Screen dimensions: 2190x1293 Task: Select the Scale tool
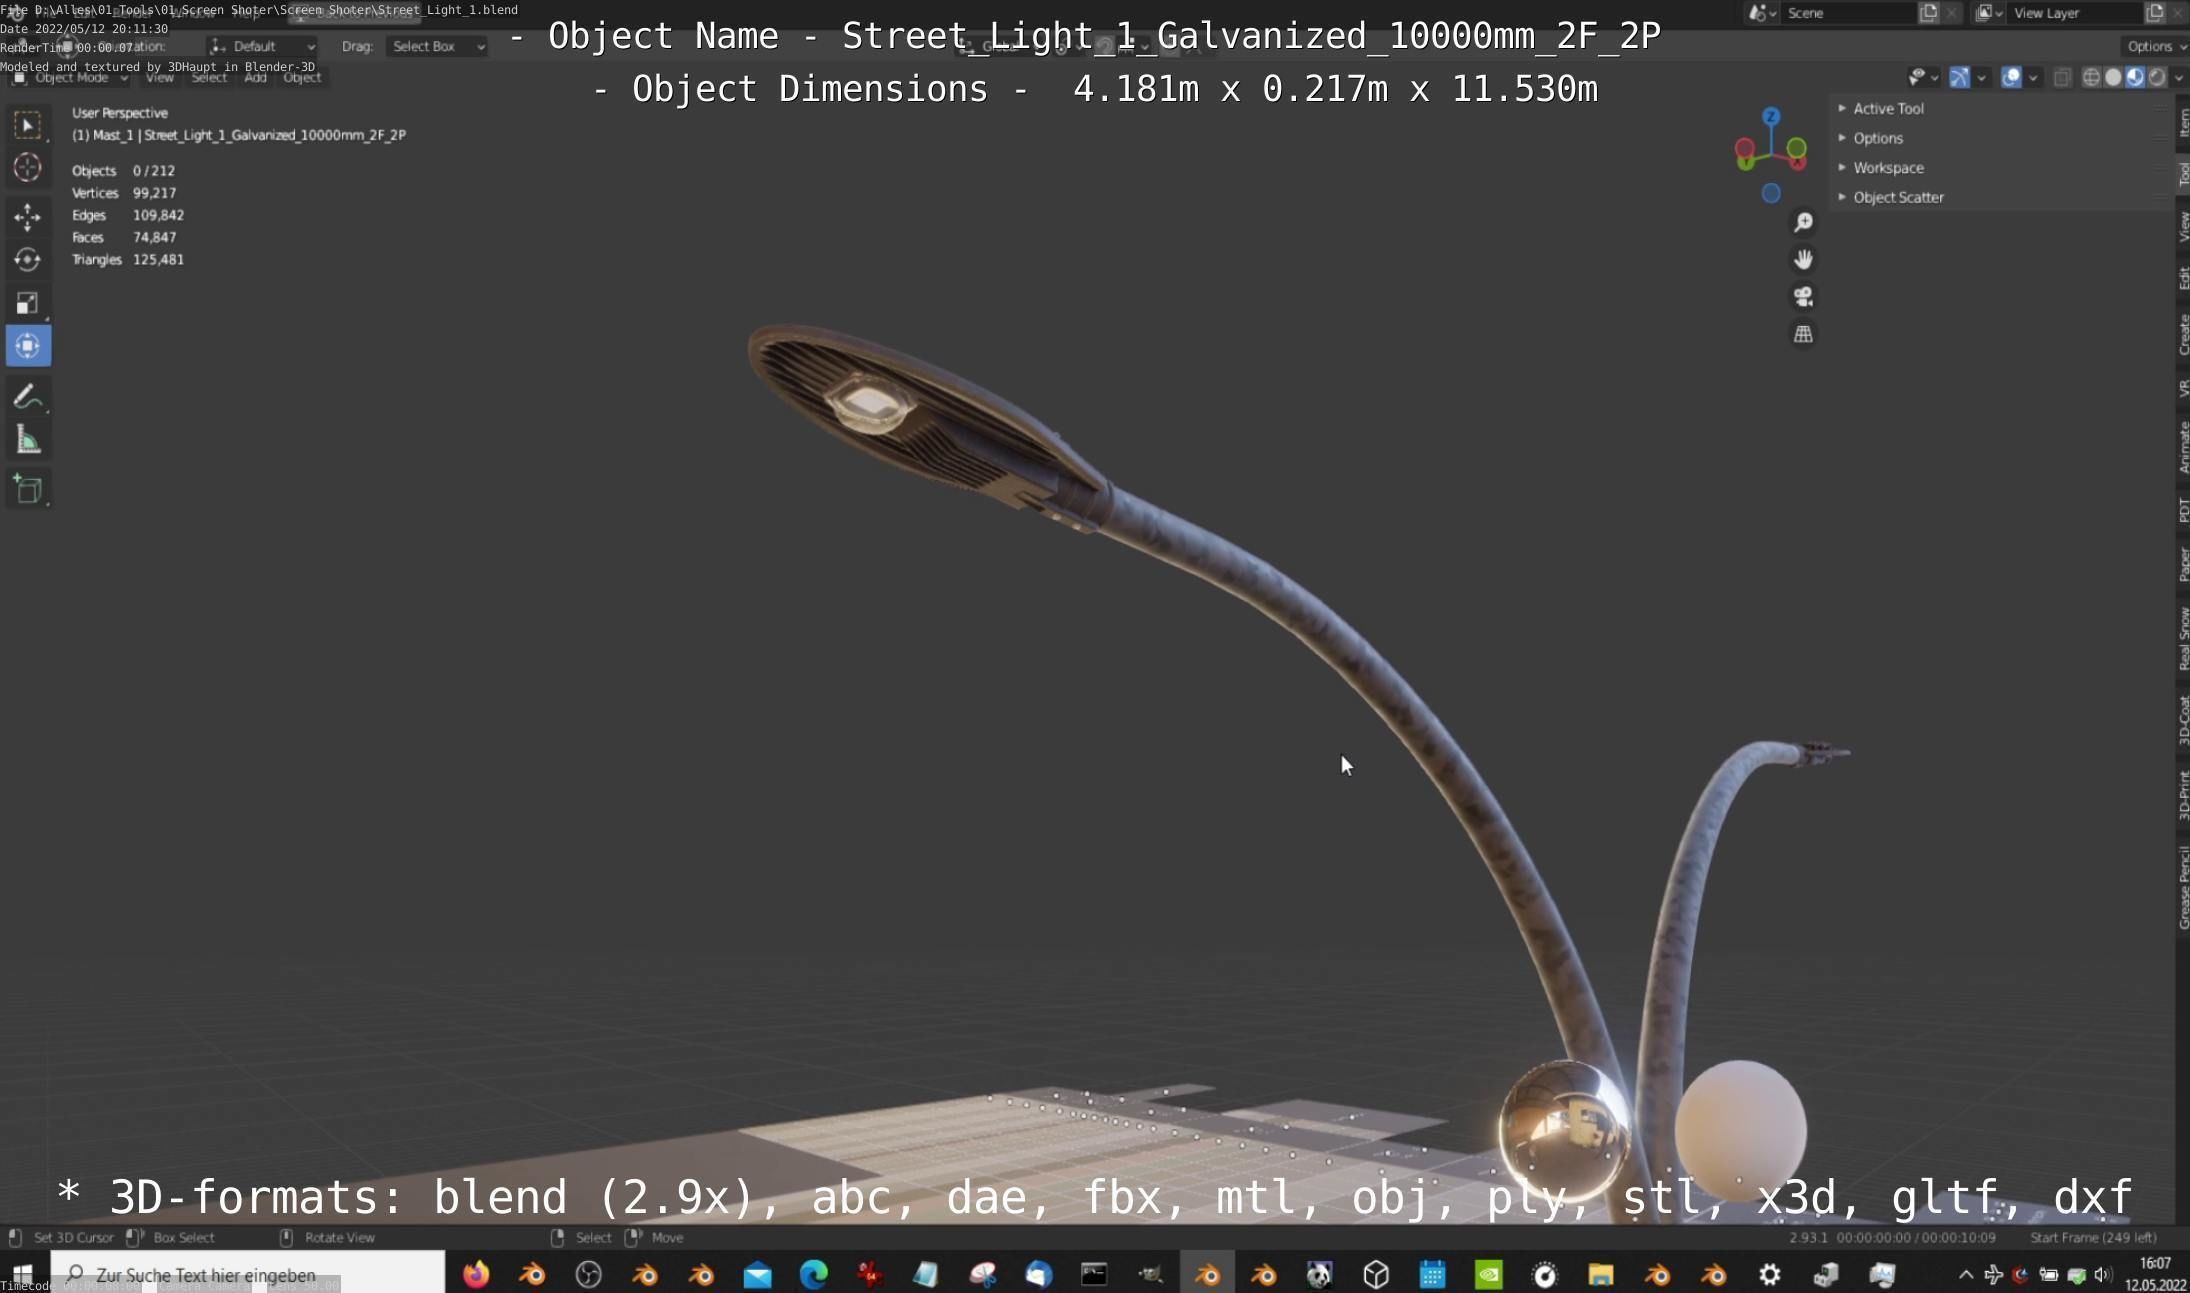pyautogui.click(x=27, y=303)
